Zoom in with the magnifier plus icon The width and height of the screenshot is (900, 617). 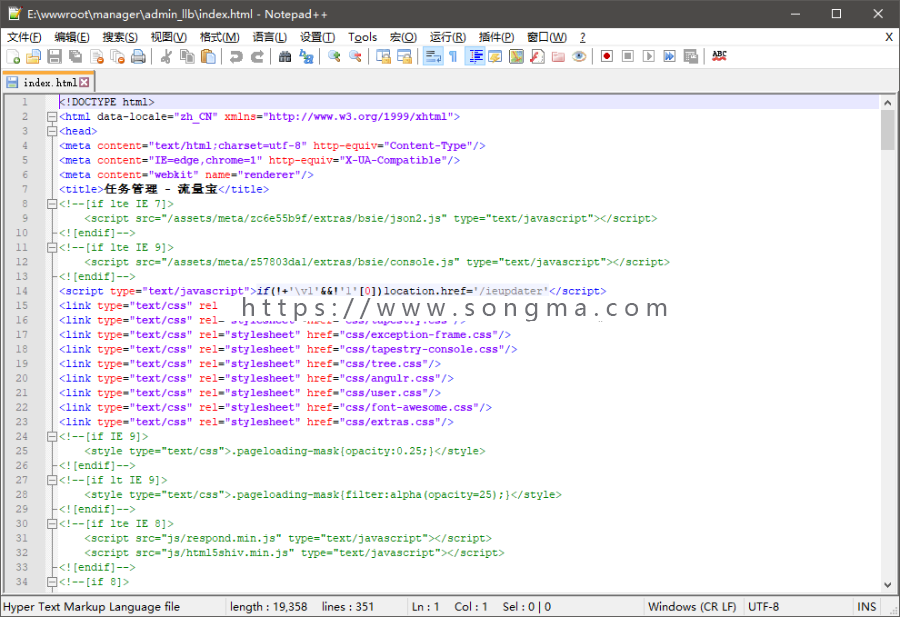coord(333,56)
